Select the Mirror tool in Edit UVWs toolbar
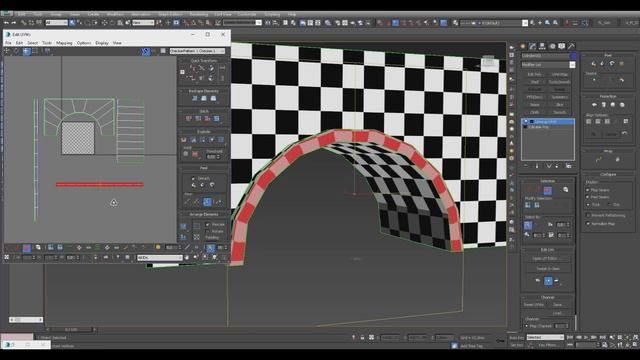This screenshot has width=640, height=360. click(x=47, y=51)
